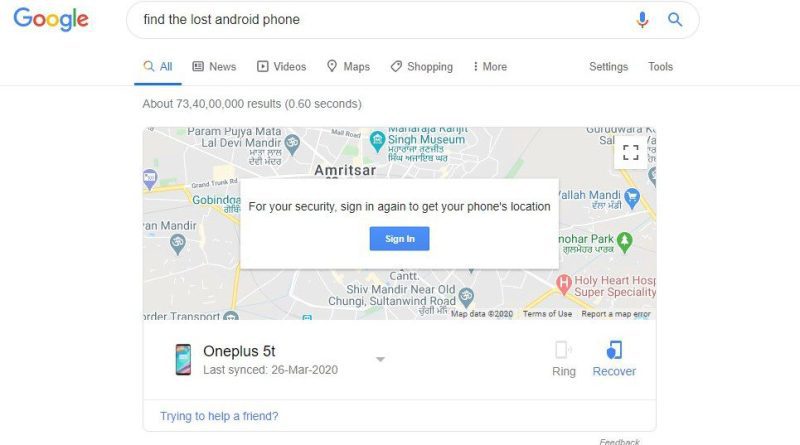Click the Maharaja Ranjit Singh Museum marker
The width and height of the screenshot is (800, 445).
coord(377,141)
